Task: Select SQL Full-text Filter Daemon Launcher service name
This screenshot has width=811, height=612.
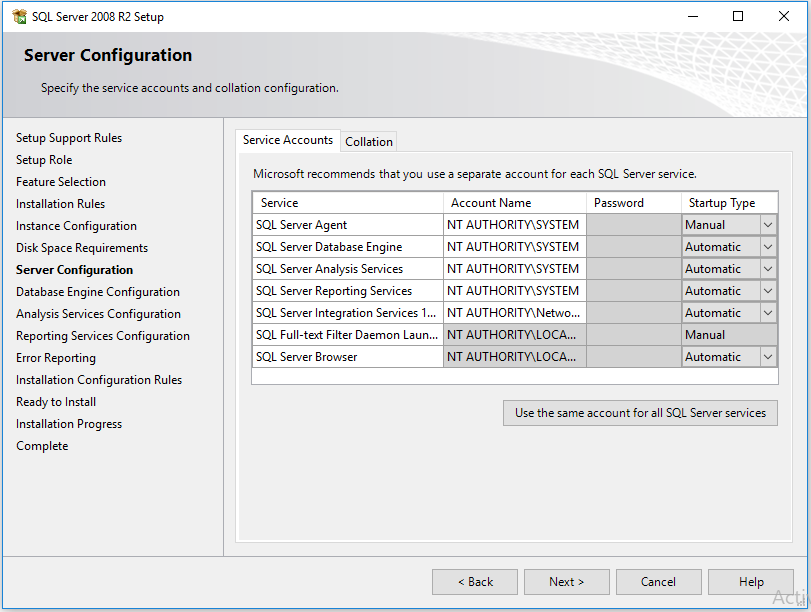Action: (347, 335)
